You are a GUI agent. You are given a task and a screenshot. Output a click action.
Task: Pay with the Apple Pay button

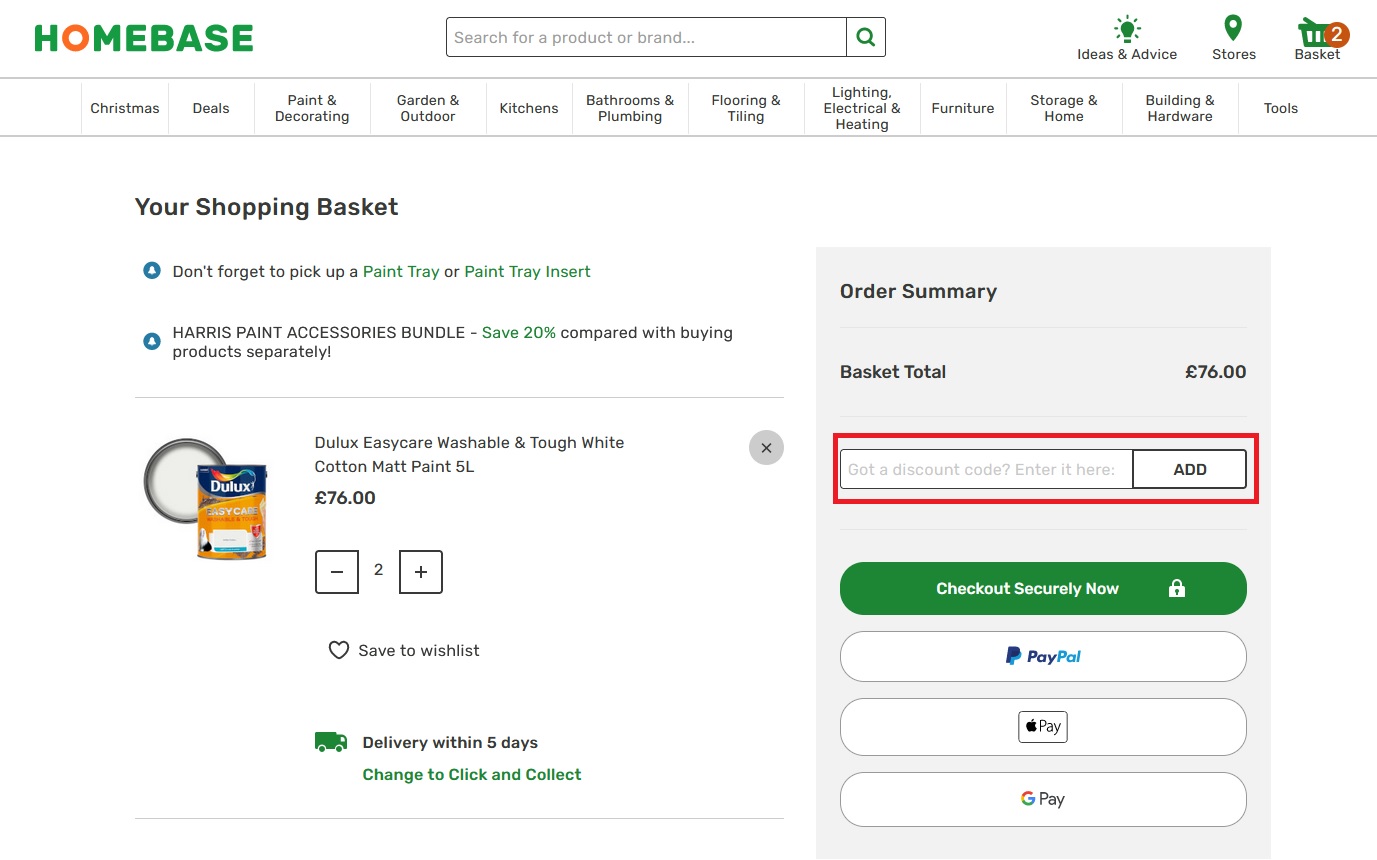pos(1043,727)
